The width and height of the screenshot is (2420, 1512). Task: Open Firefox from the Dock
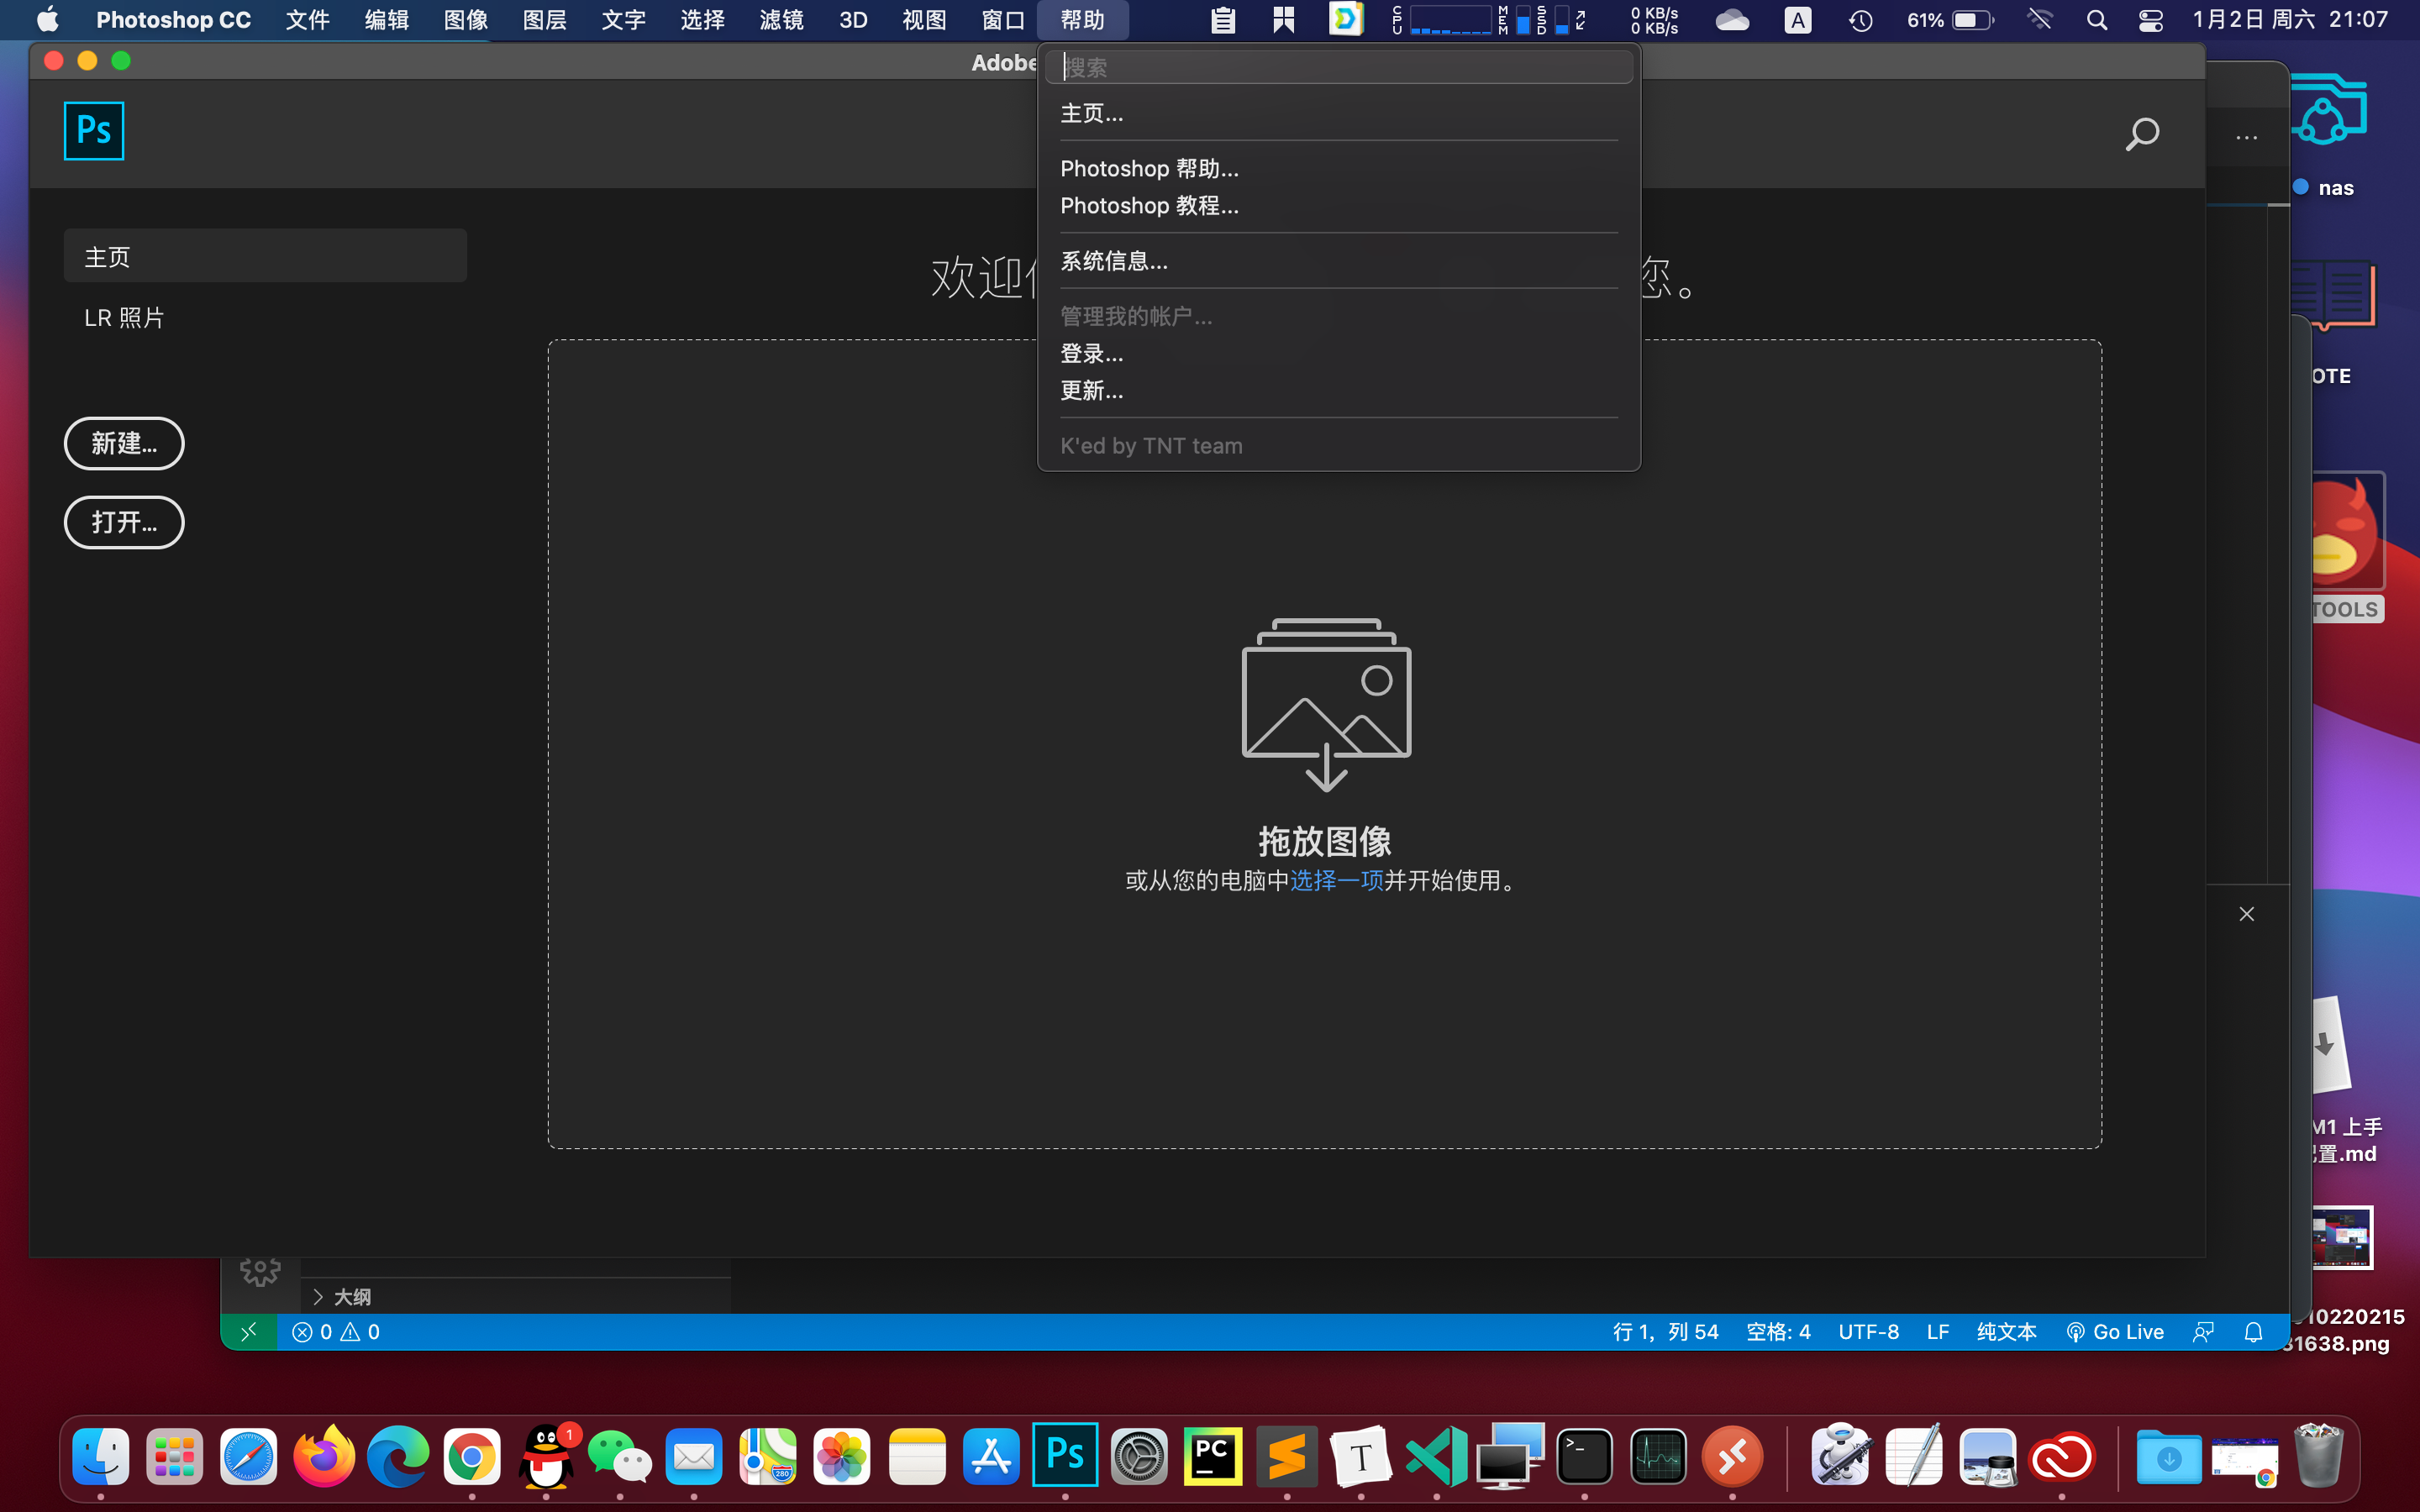(x=323, y=1456)
